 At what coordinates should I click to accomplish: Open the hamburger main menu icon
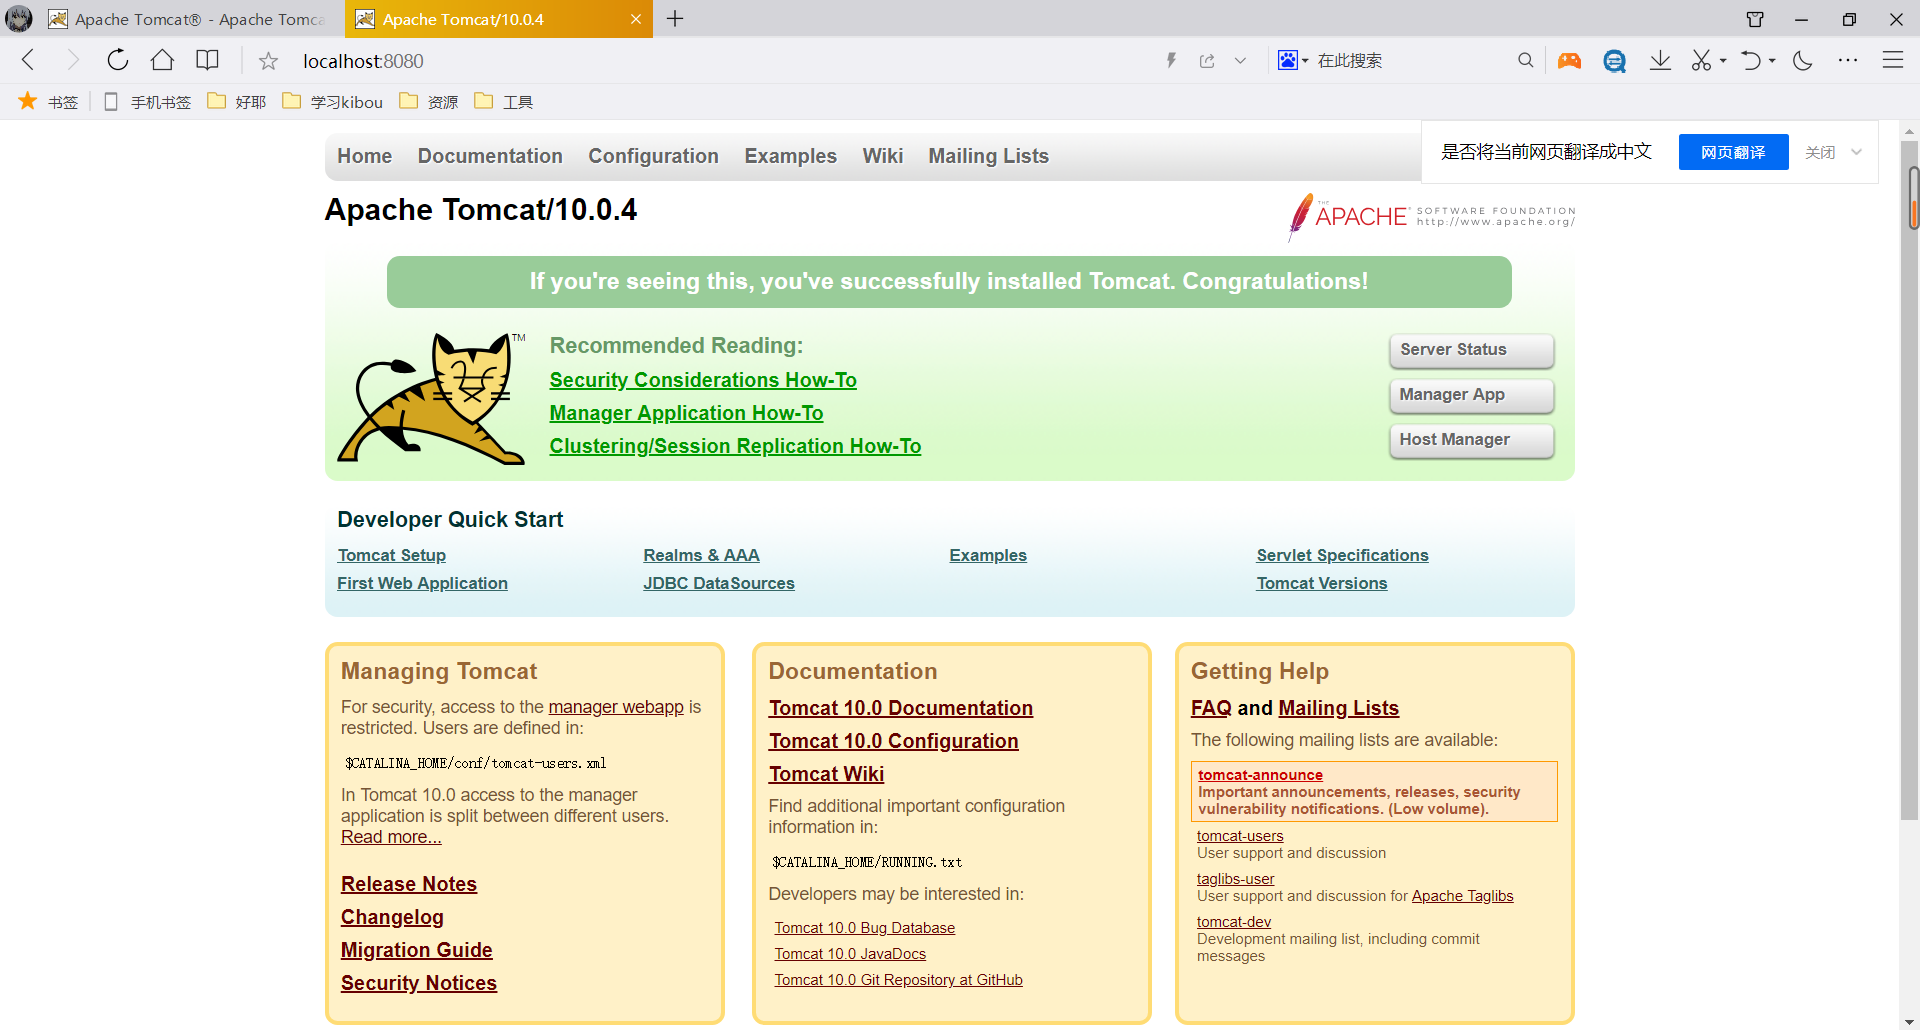(1892, 61)
